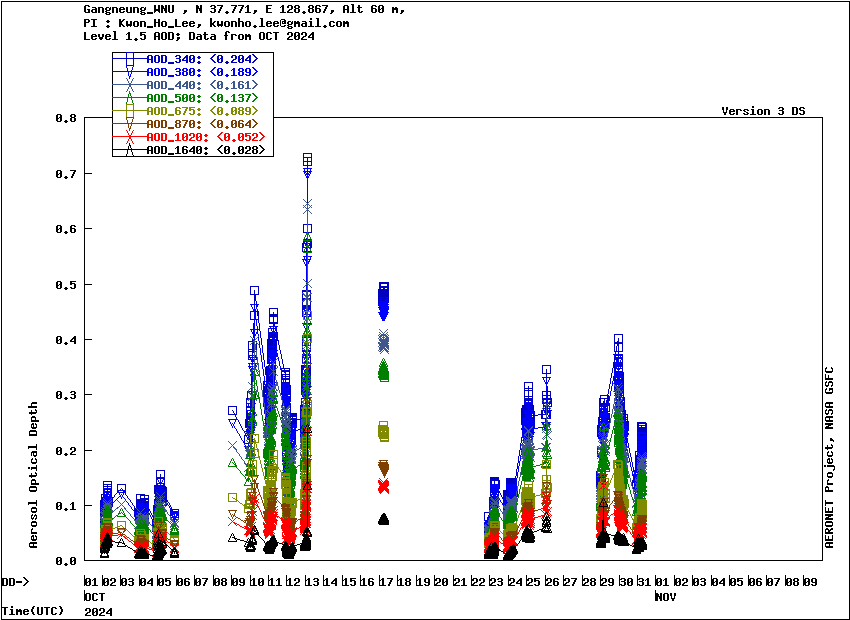Click day label 19 on the x-axis
Image resolution: width=850 pixels, height=620 pixels.
423,582
